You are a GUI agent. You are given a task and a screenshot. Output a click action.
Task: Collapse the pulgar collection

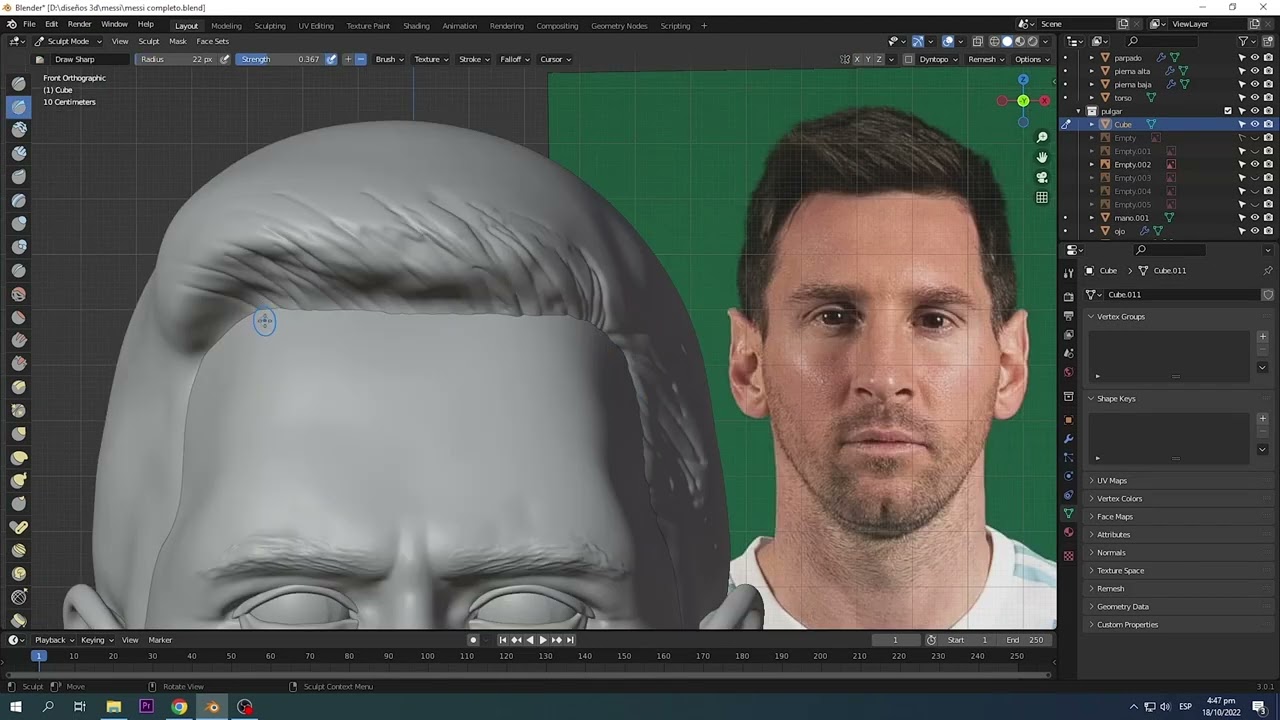1079,111
